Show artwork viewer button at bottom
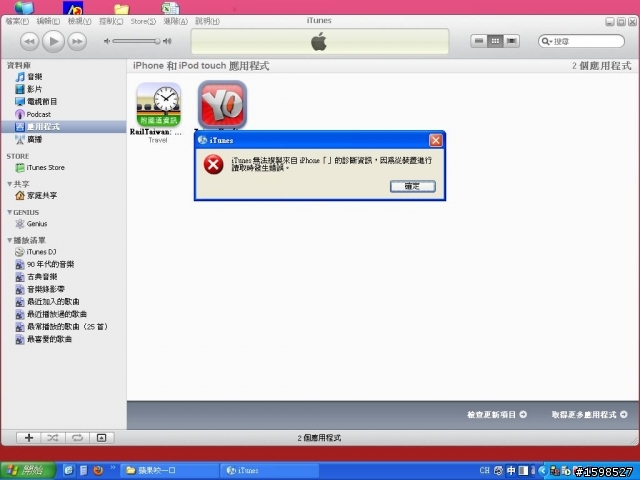Viewport: 640px width, 480px height. pos(102,438)
